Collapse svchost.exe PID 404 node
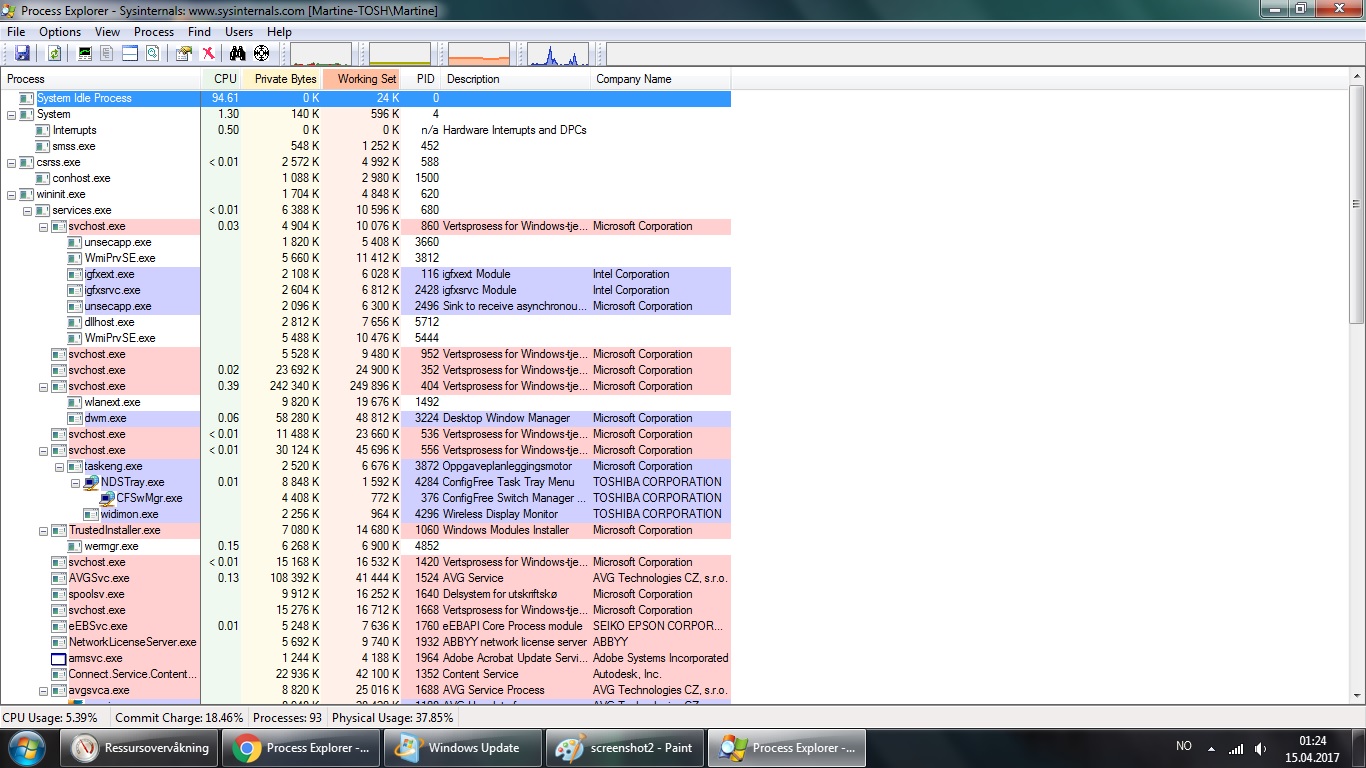The image size is (1366, 768). coord(43,386)
